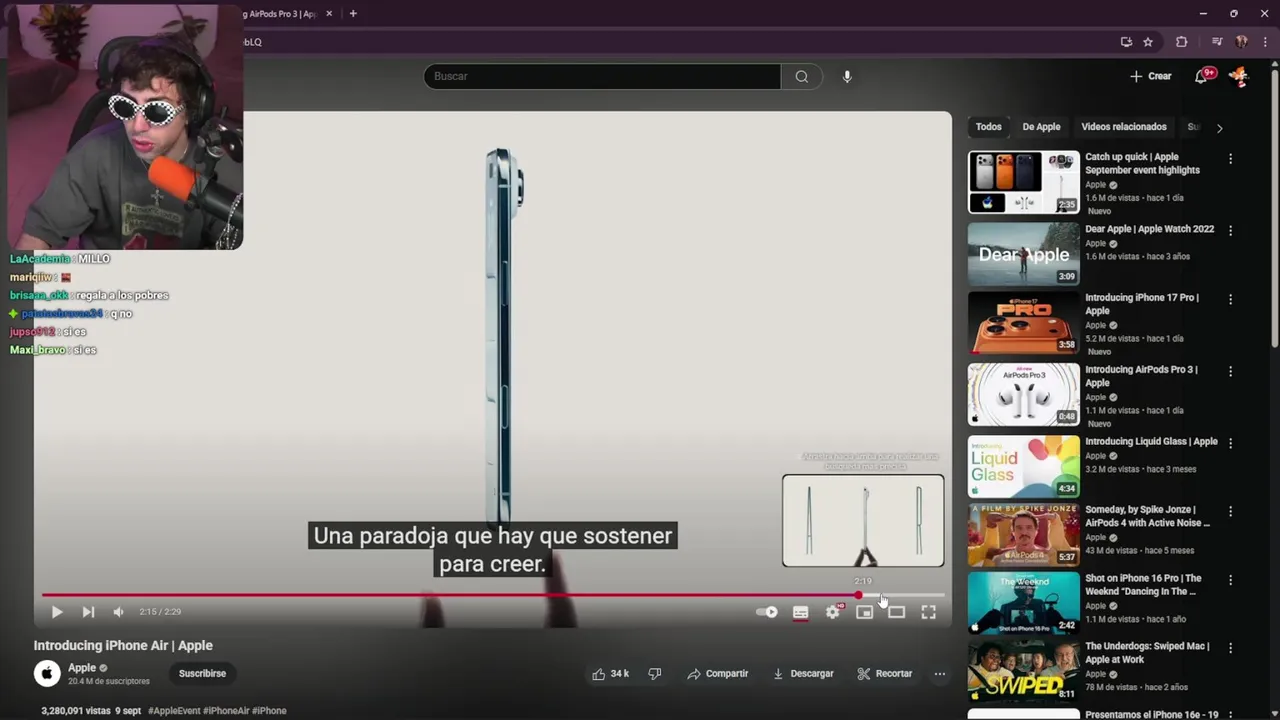
Task: Select the Todos filter chip
Action: [x=988, y=127]
